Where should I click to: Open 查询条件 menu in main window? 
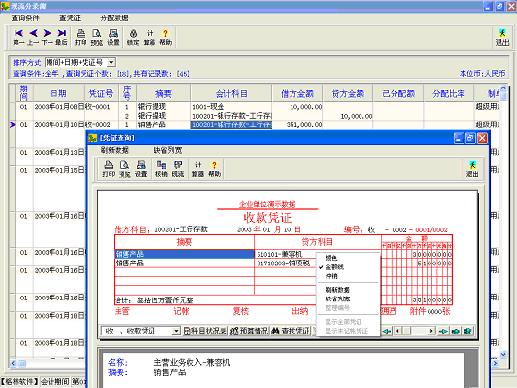[25, 18]
